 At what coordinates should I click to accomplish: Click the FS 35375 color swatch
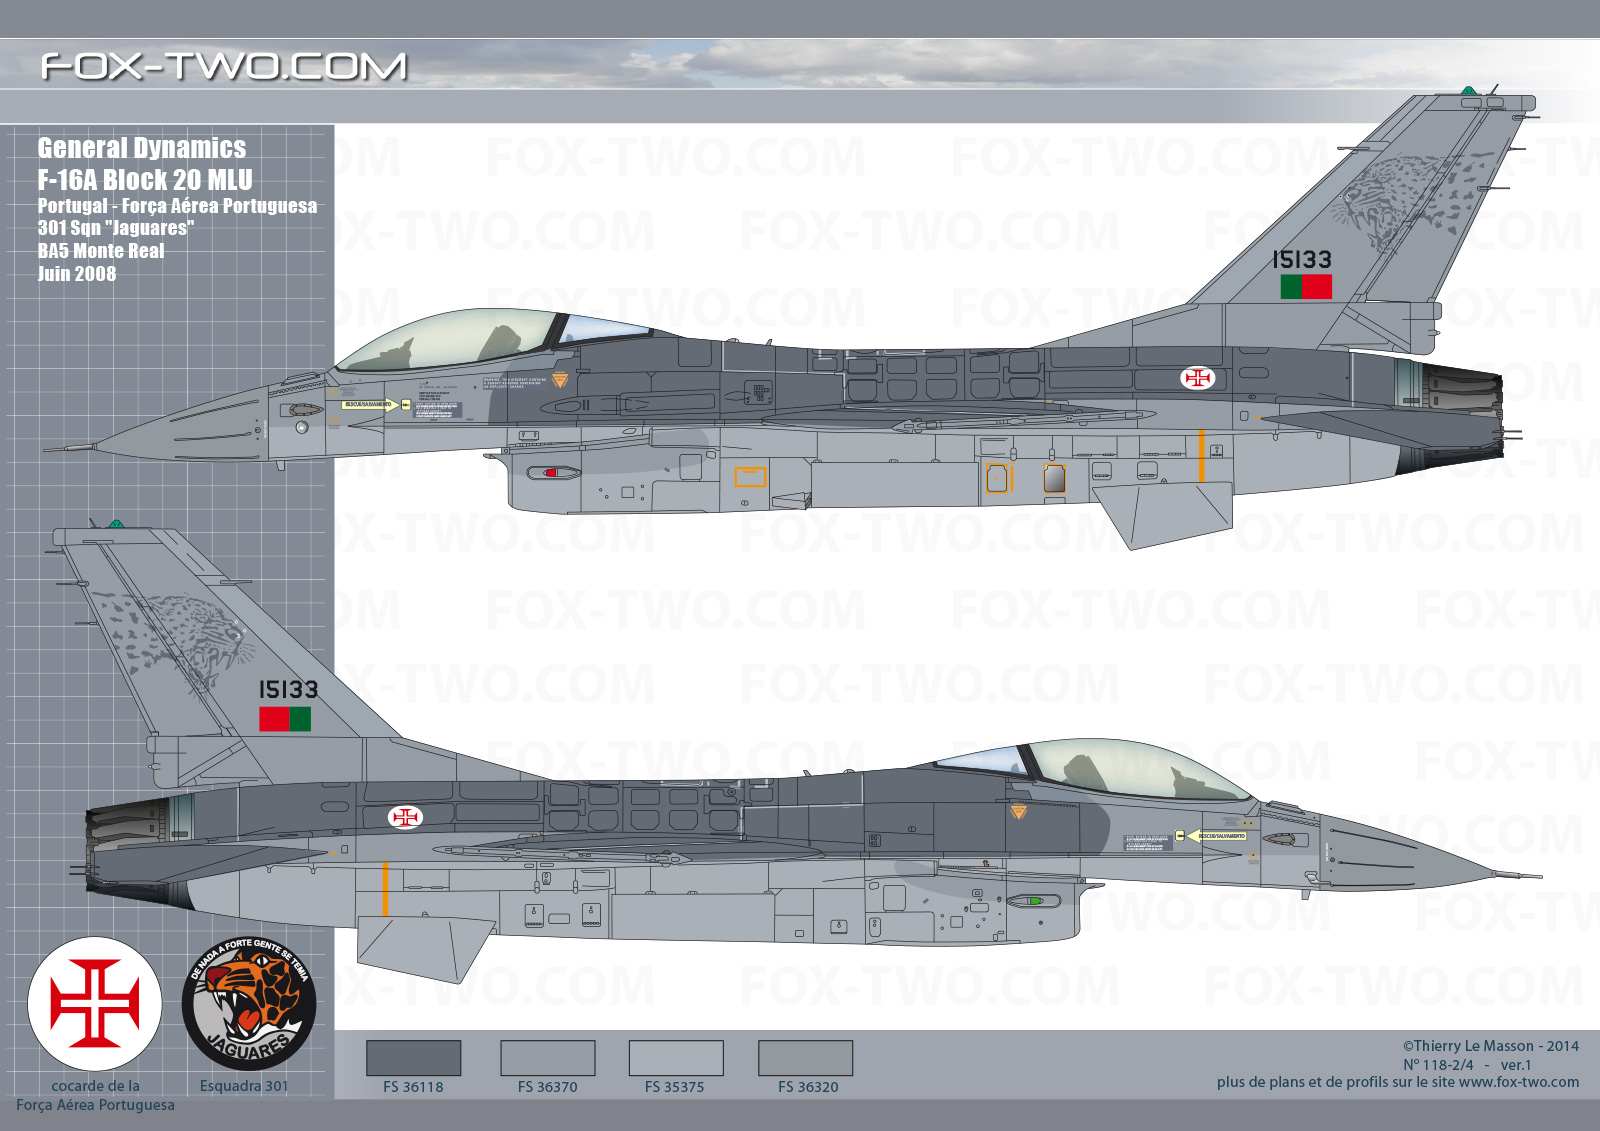pos(676,1058)
